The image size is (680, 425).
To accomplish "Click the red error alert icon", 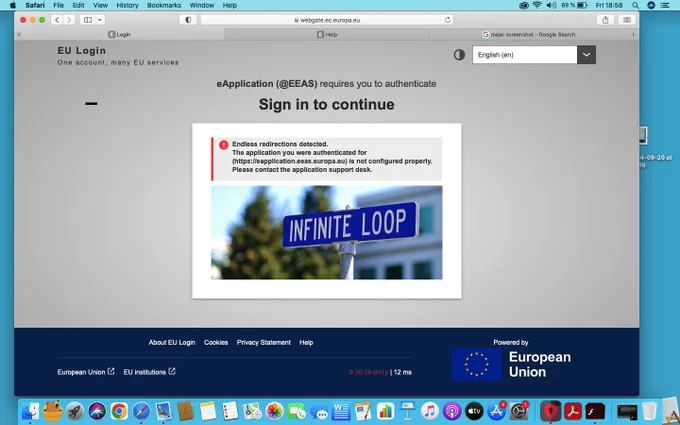I will coord(223,145).
